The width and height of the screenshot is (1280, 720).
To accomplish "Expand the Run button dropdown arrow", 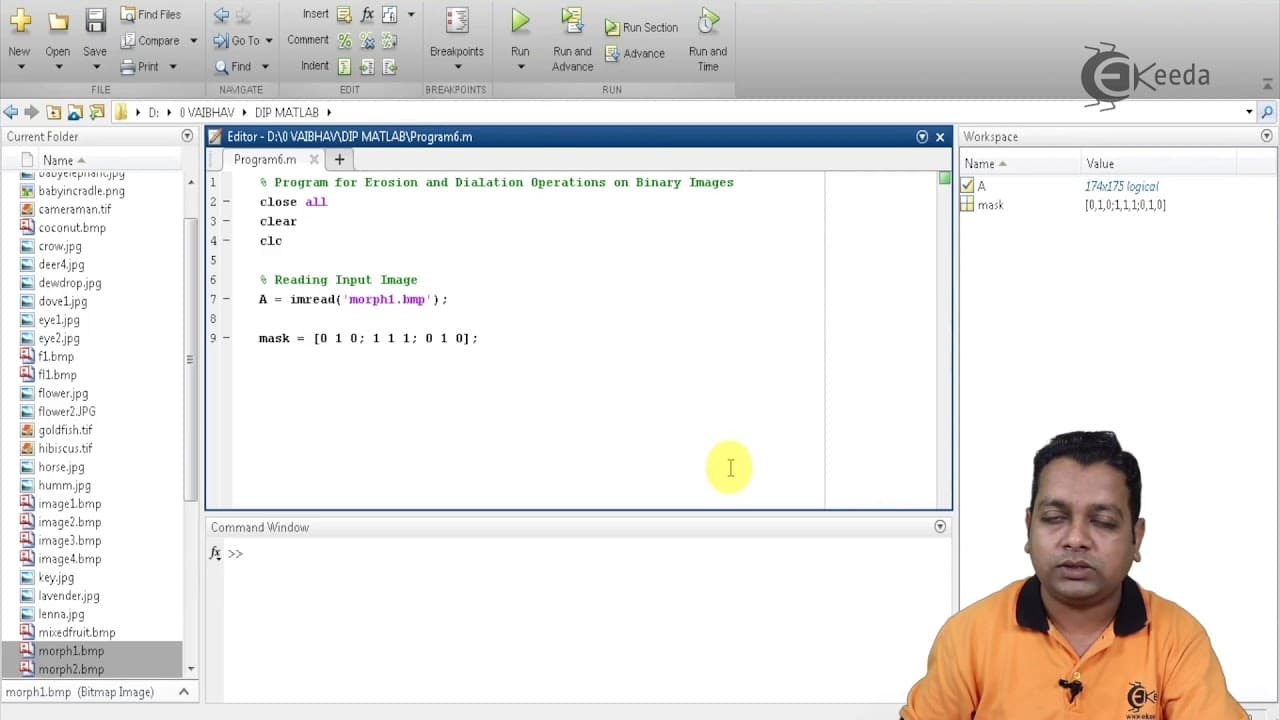I will point(520,67).
